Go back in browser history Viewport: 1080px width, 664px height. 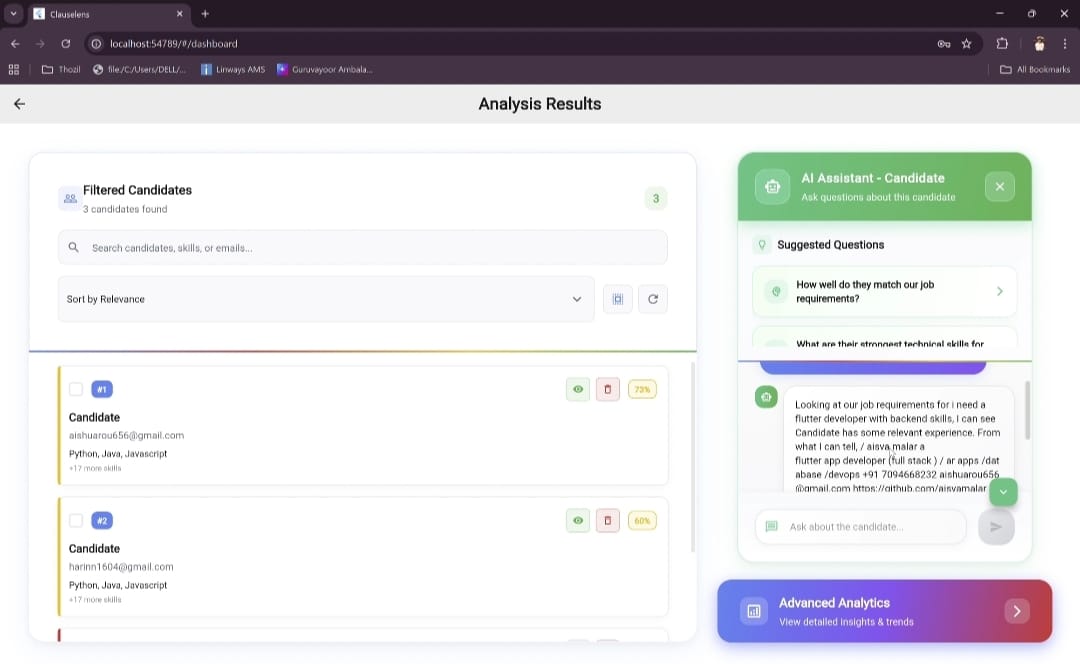tap(15, 43)
